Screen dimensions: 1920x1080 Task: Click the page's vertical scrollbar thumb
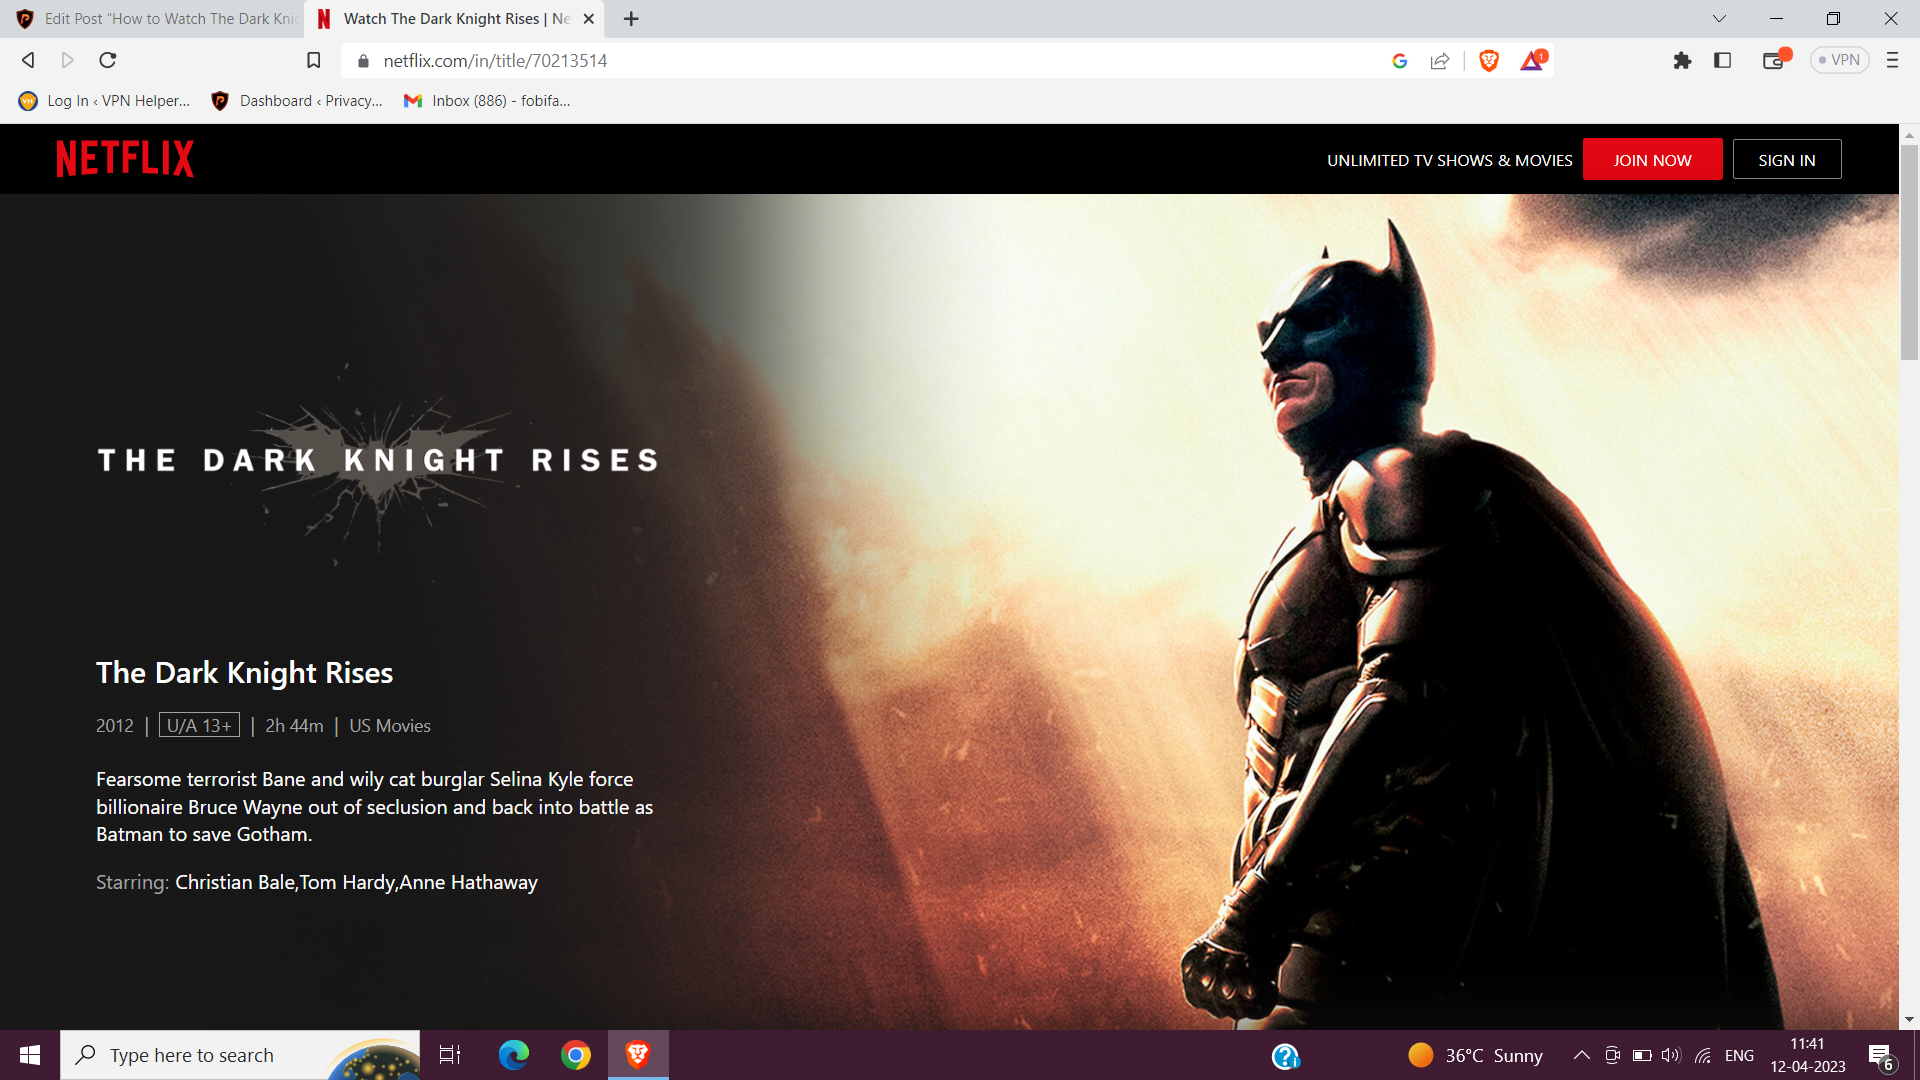point(1909,252)
